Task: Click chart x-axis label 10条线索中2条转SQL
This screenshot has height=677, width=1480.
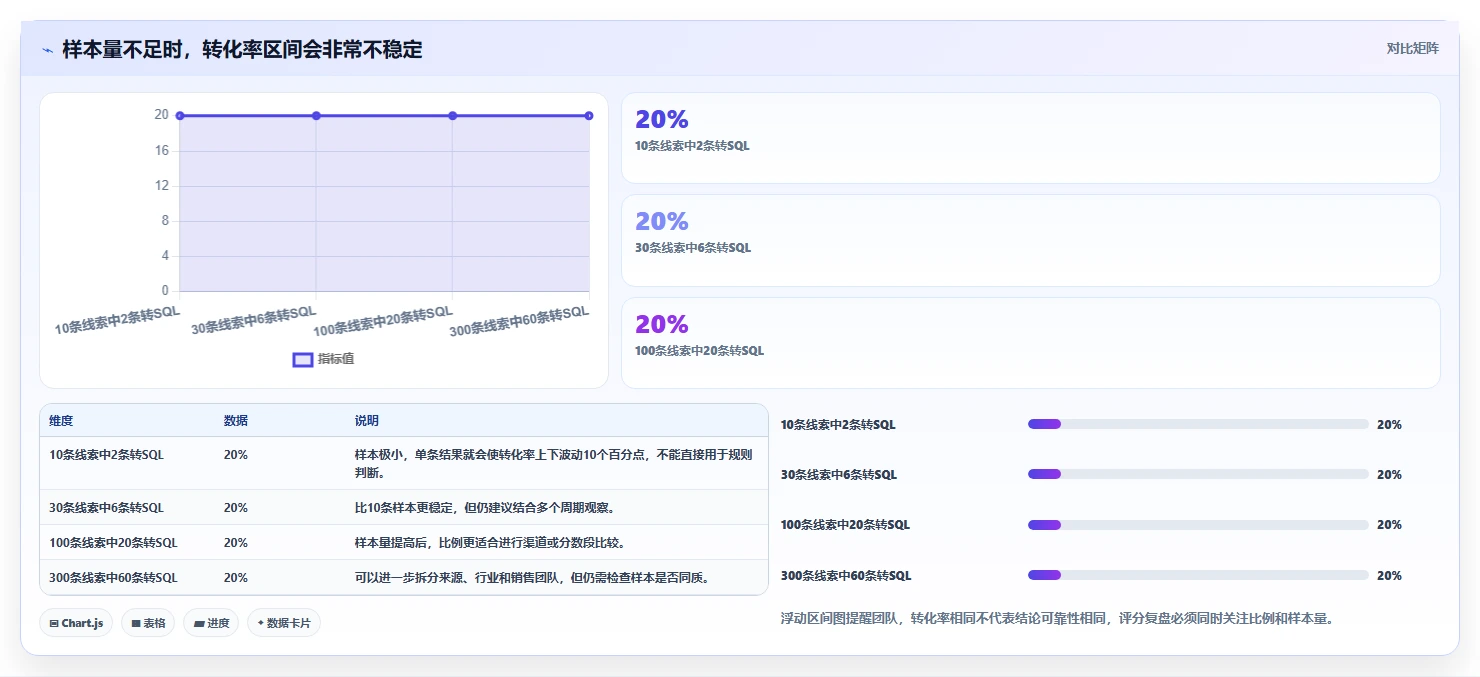Action: click(117, 320)
